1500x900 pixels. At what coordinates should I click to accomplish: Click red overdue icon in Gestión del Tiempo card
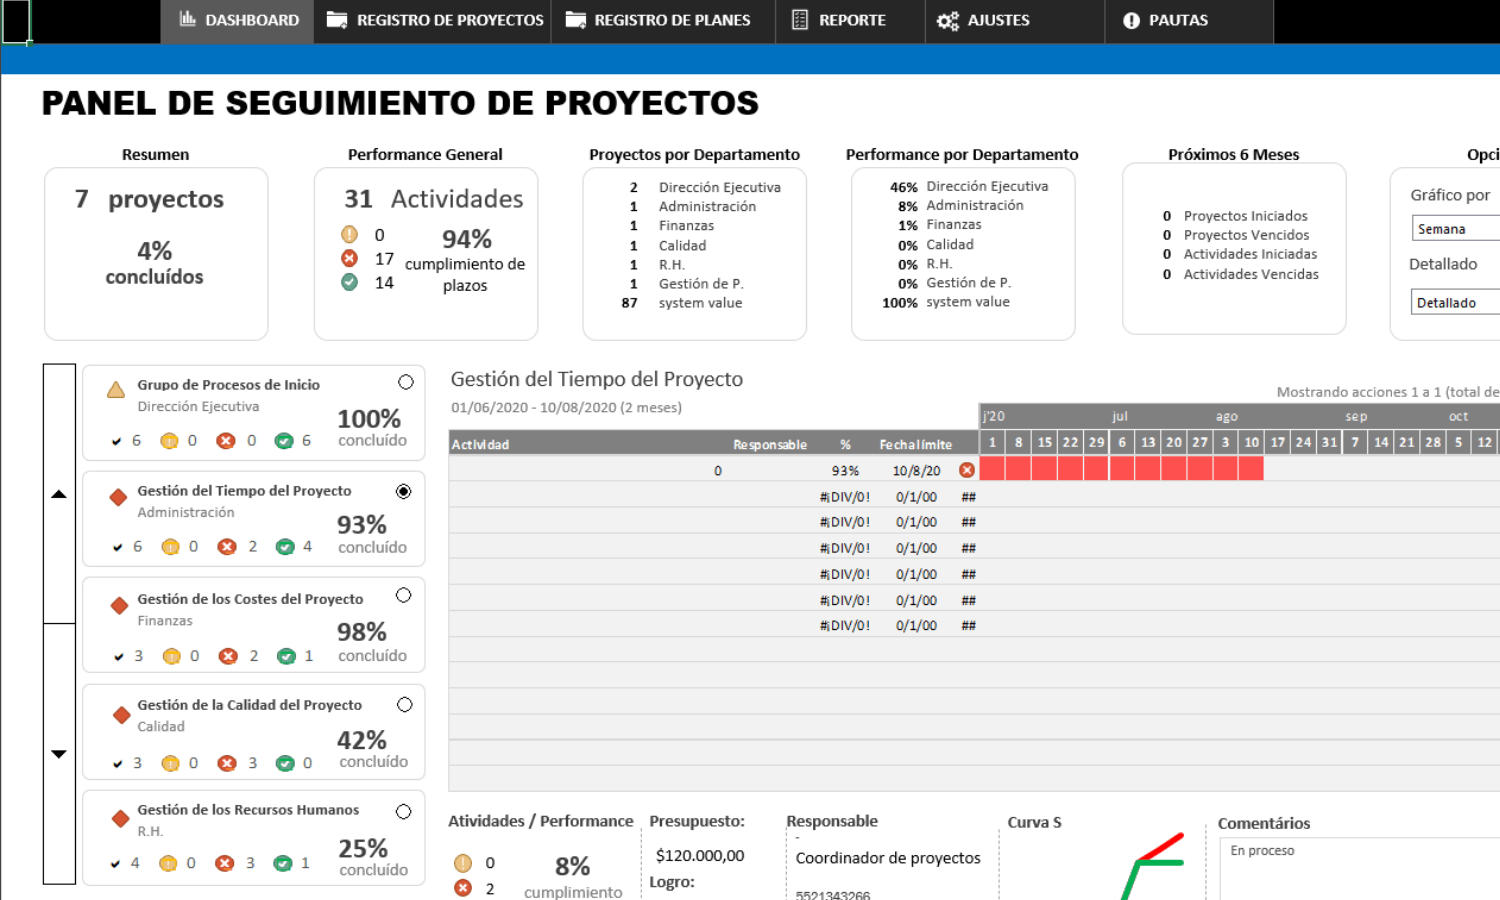point(227,546)
